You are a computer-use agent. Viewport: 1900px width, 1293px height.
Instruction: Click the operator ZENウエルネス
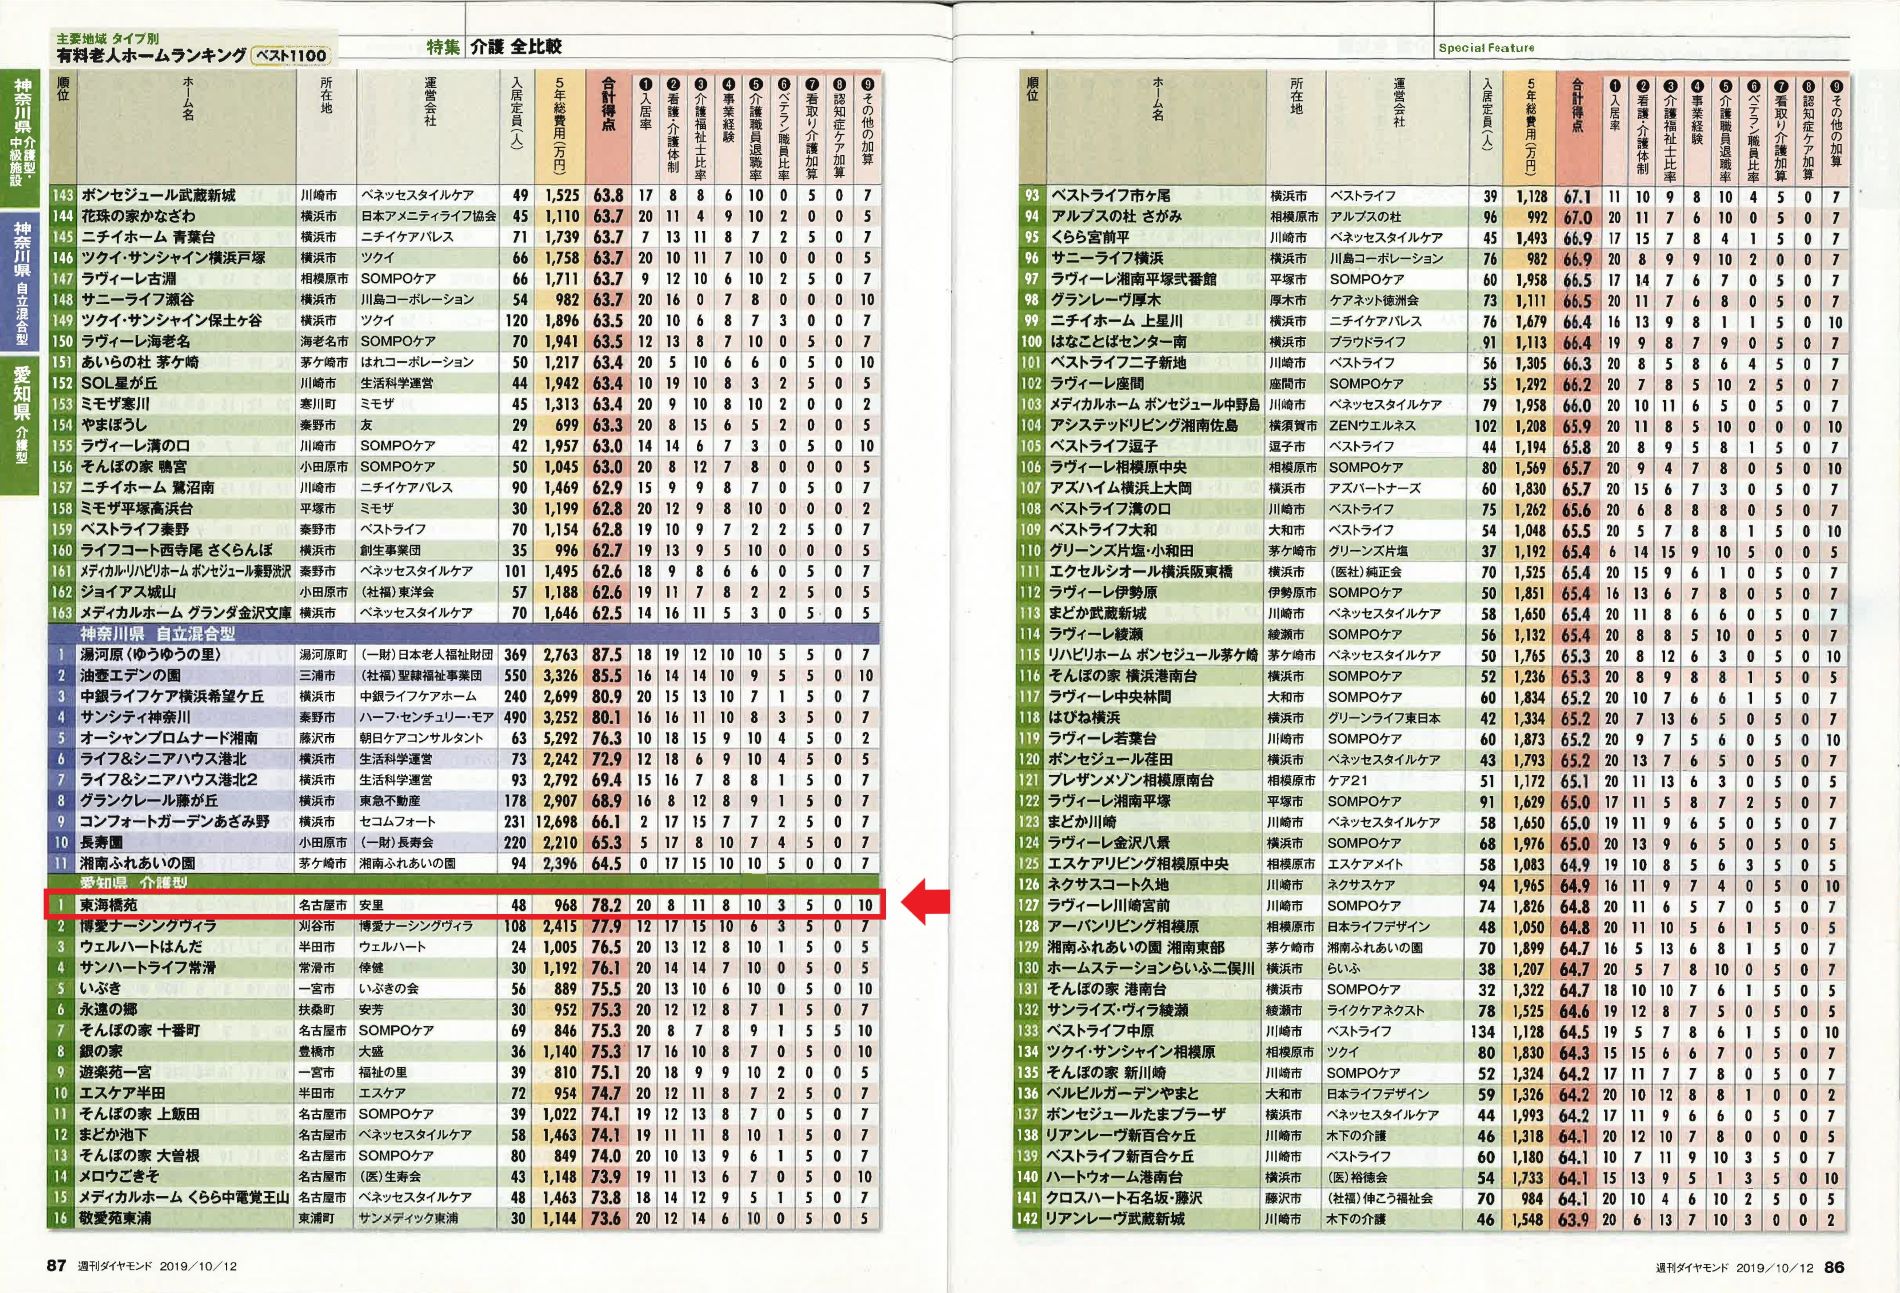(1372, 425)
